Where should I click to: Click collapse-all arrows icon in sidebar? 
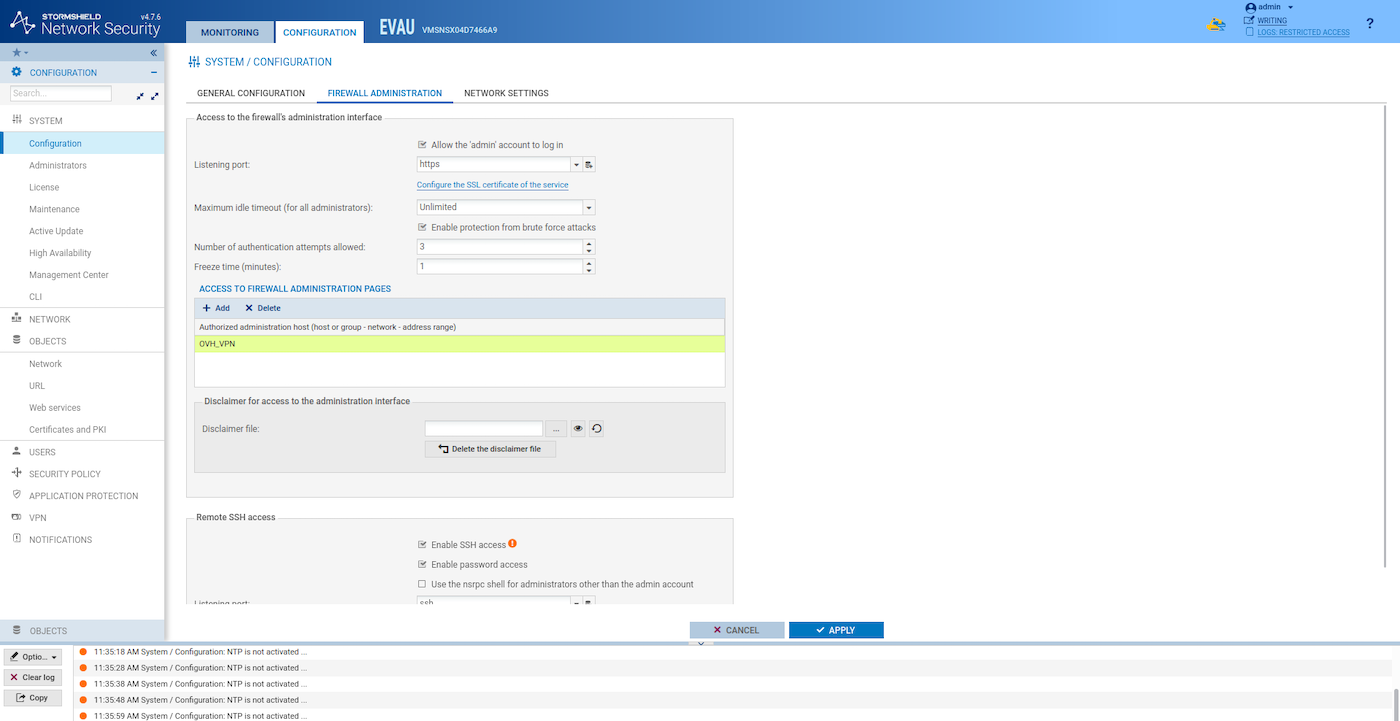point(140,96)
